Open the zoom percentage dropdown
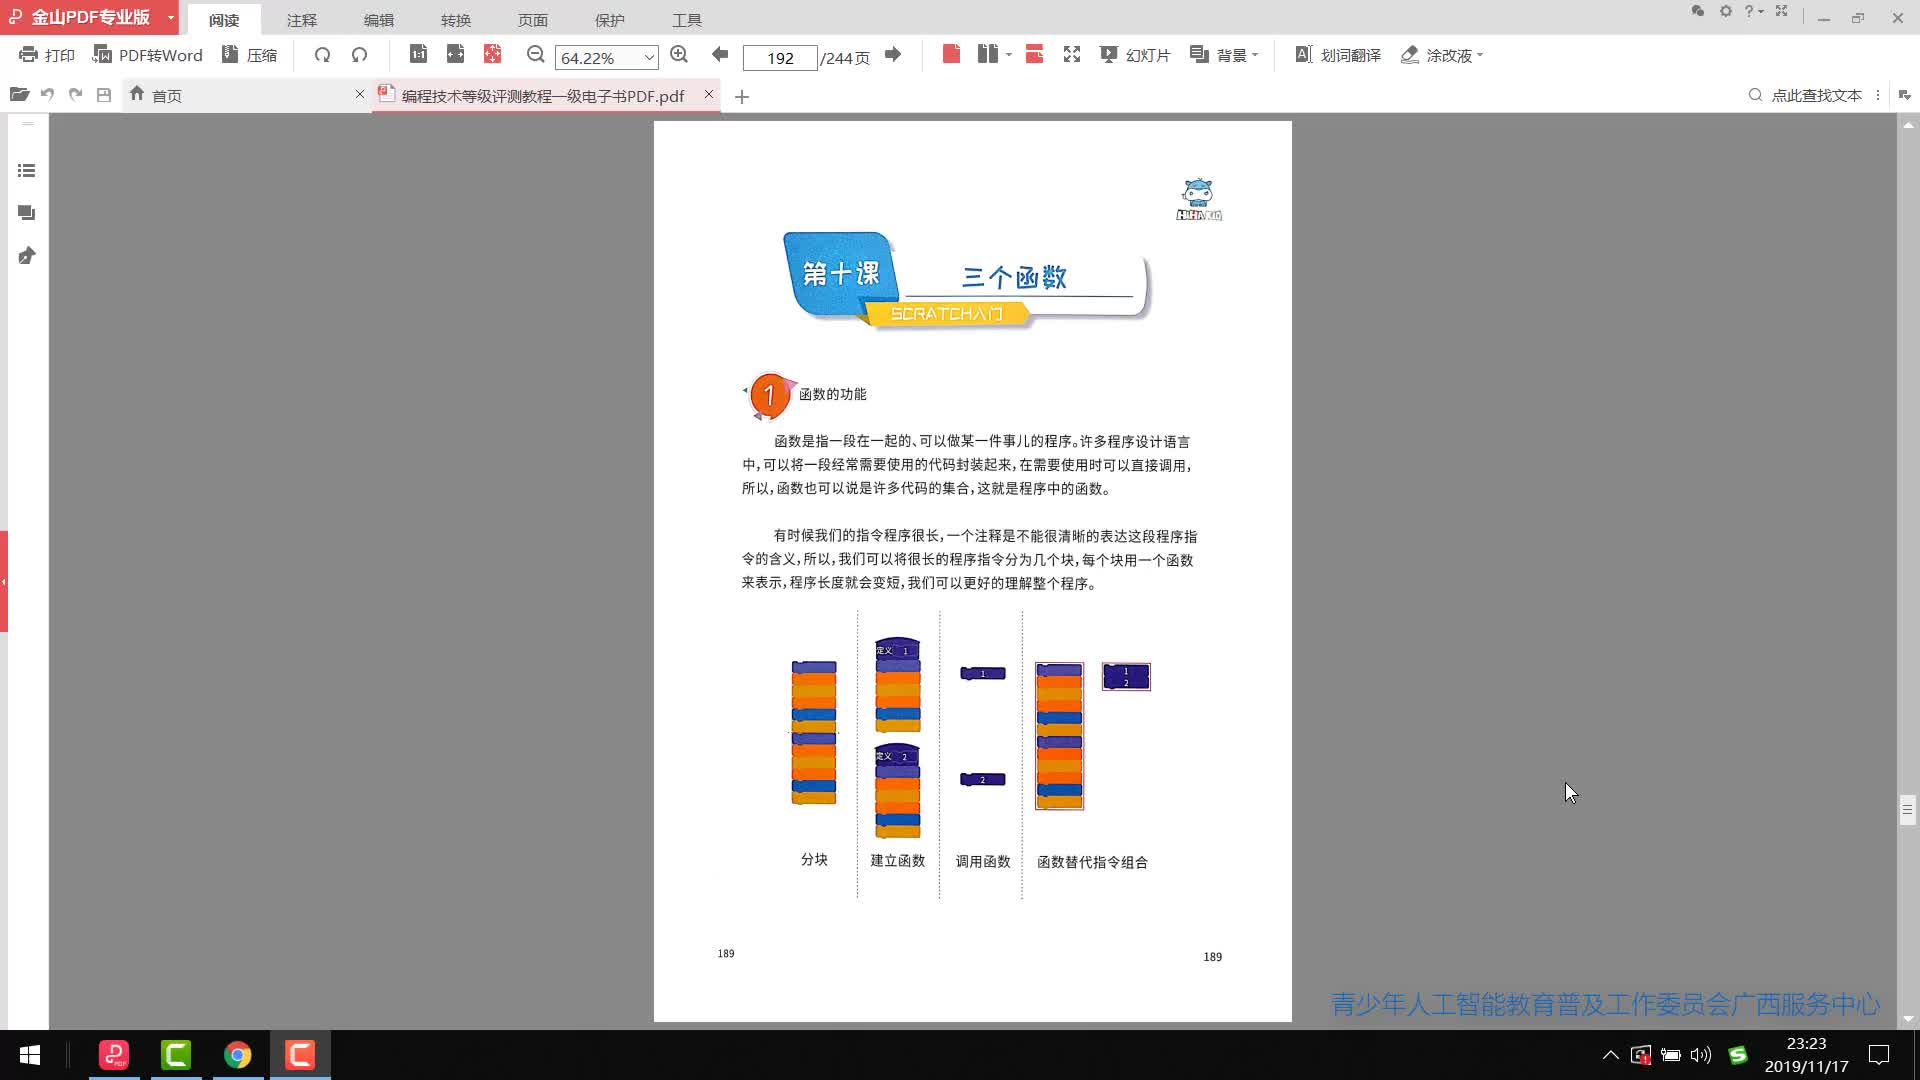Image resolution: width=1920 pixels, height=1080 pixels. [649, 57]
